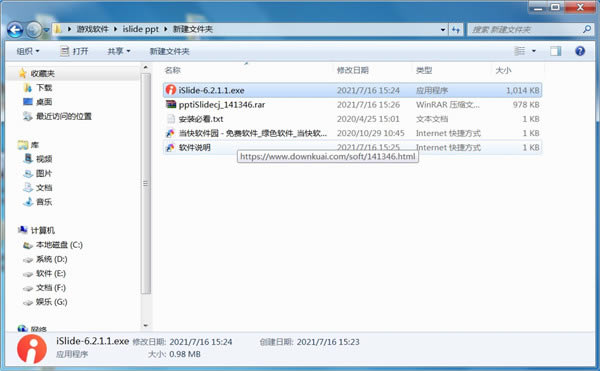Select the 软件说明 file name

click(x=194, y=147)
